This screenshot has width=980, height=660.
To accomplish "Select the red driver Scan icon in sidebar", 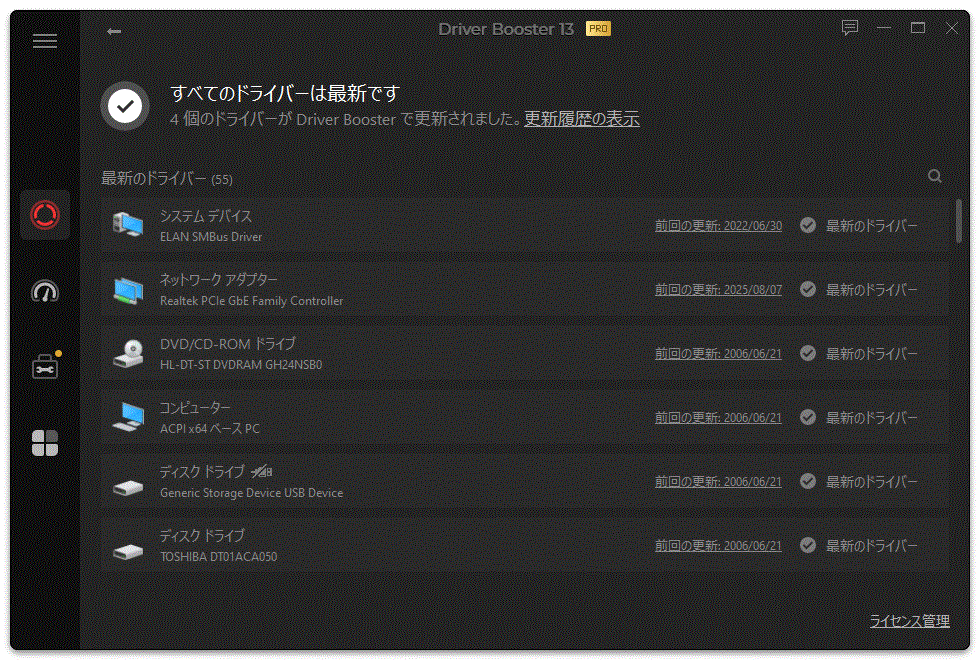I will point(44,216).
